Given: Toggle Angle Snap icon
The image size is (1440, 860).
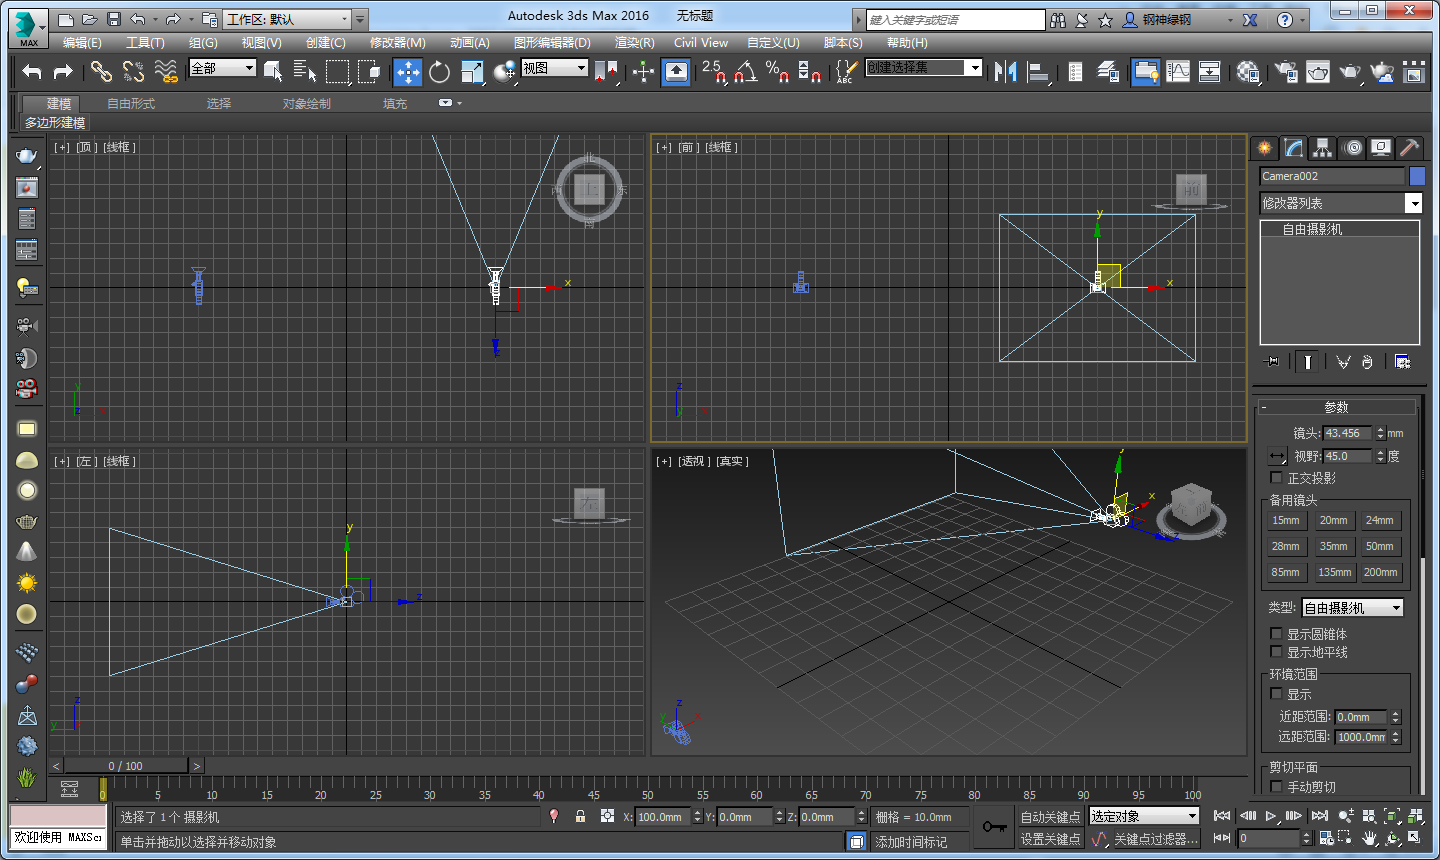Looking at the screenshot, I should (x=746, y=71).
